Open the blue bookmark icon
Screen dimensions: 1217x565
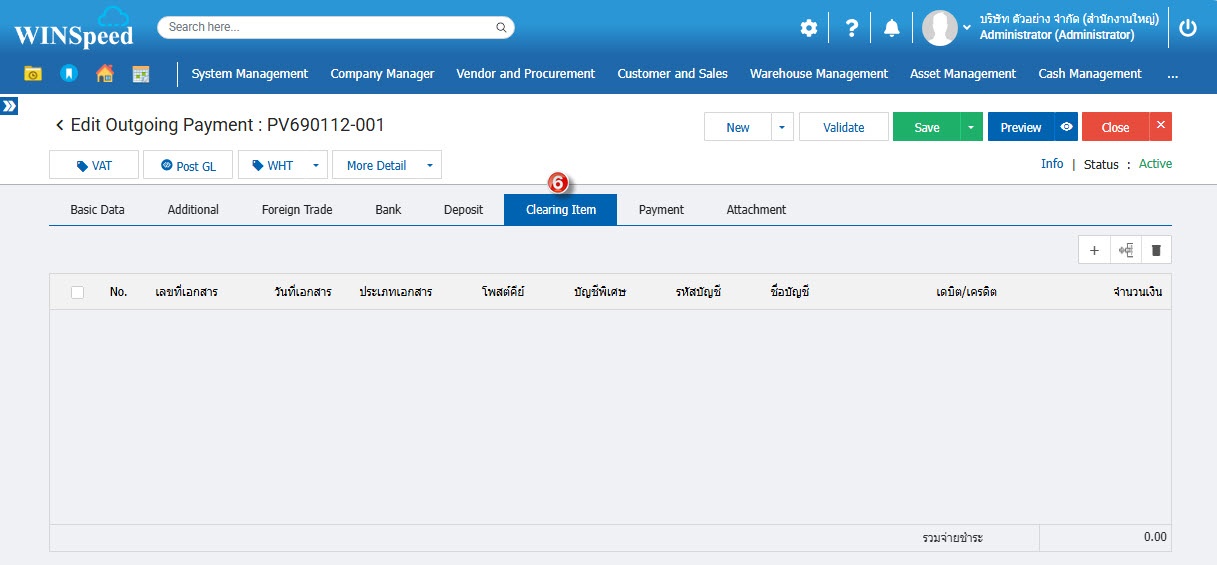click(x=68, y=73)
